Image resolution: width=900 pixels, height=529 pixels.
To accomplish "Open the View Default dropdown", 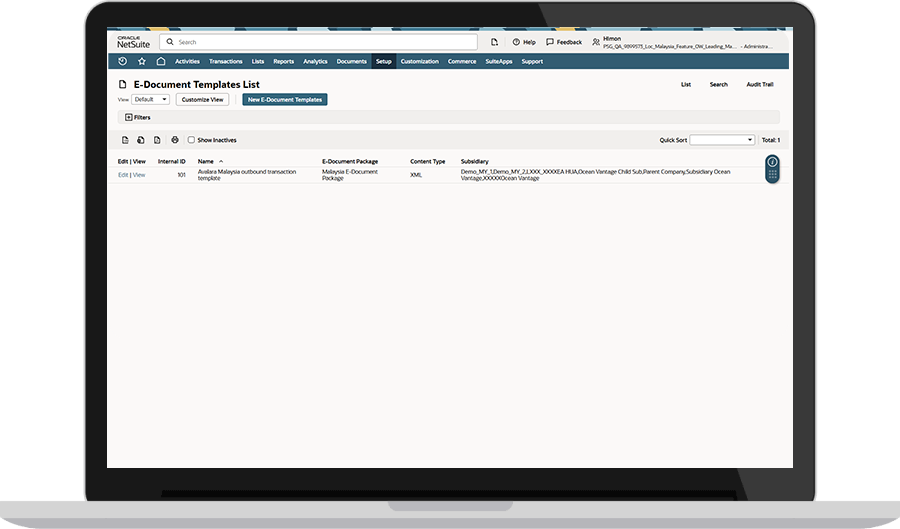I will click(150, 99).
